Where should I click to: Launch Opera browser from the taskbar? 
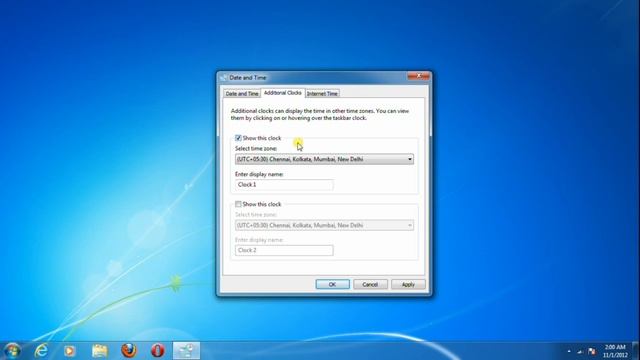(x=158, y=350)
